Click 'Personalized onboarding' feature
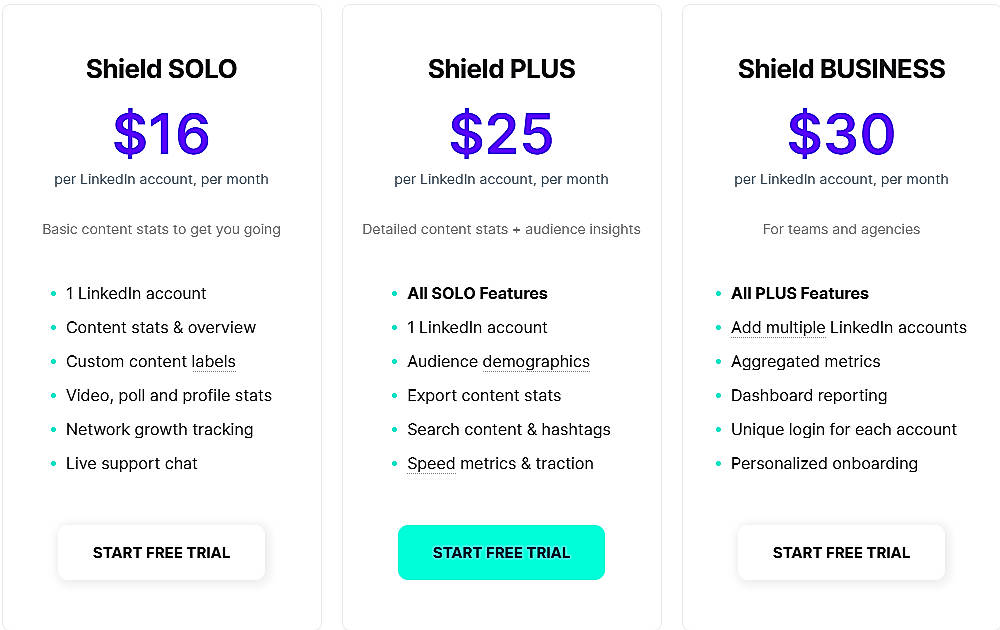The image size is (1000, 630). click(x=824, y=463)
